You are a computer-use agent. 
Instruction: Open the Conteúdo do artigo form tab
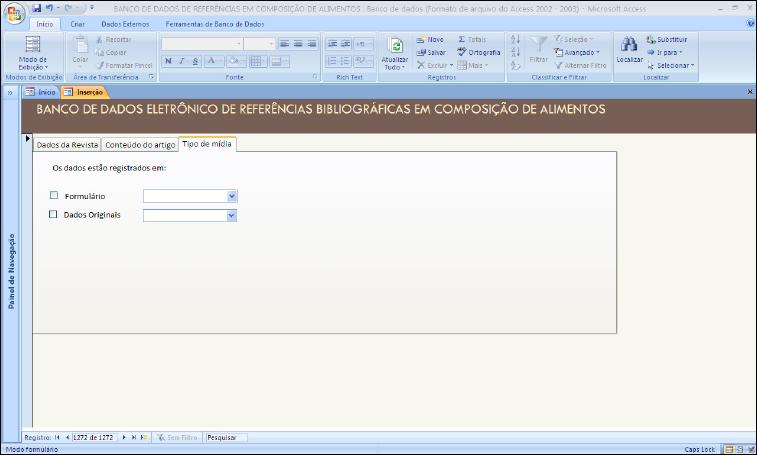(x=140, y=145)
